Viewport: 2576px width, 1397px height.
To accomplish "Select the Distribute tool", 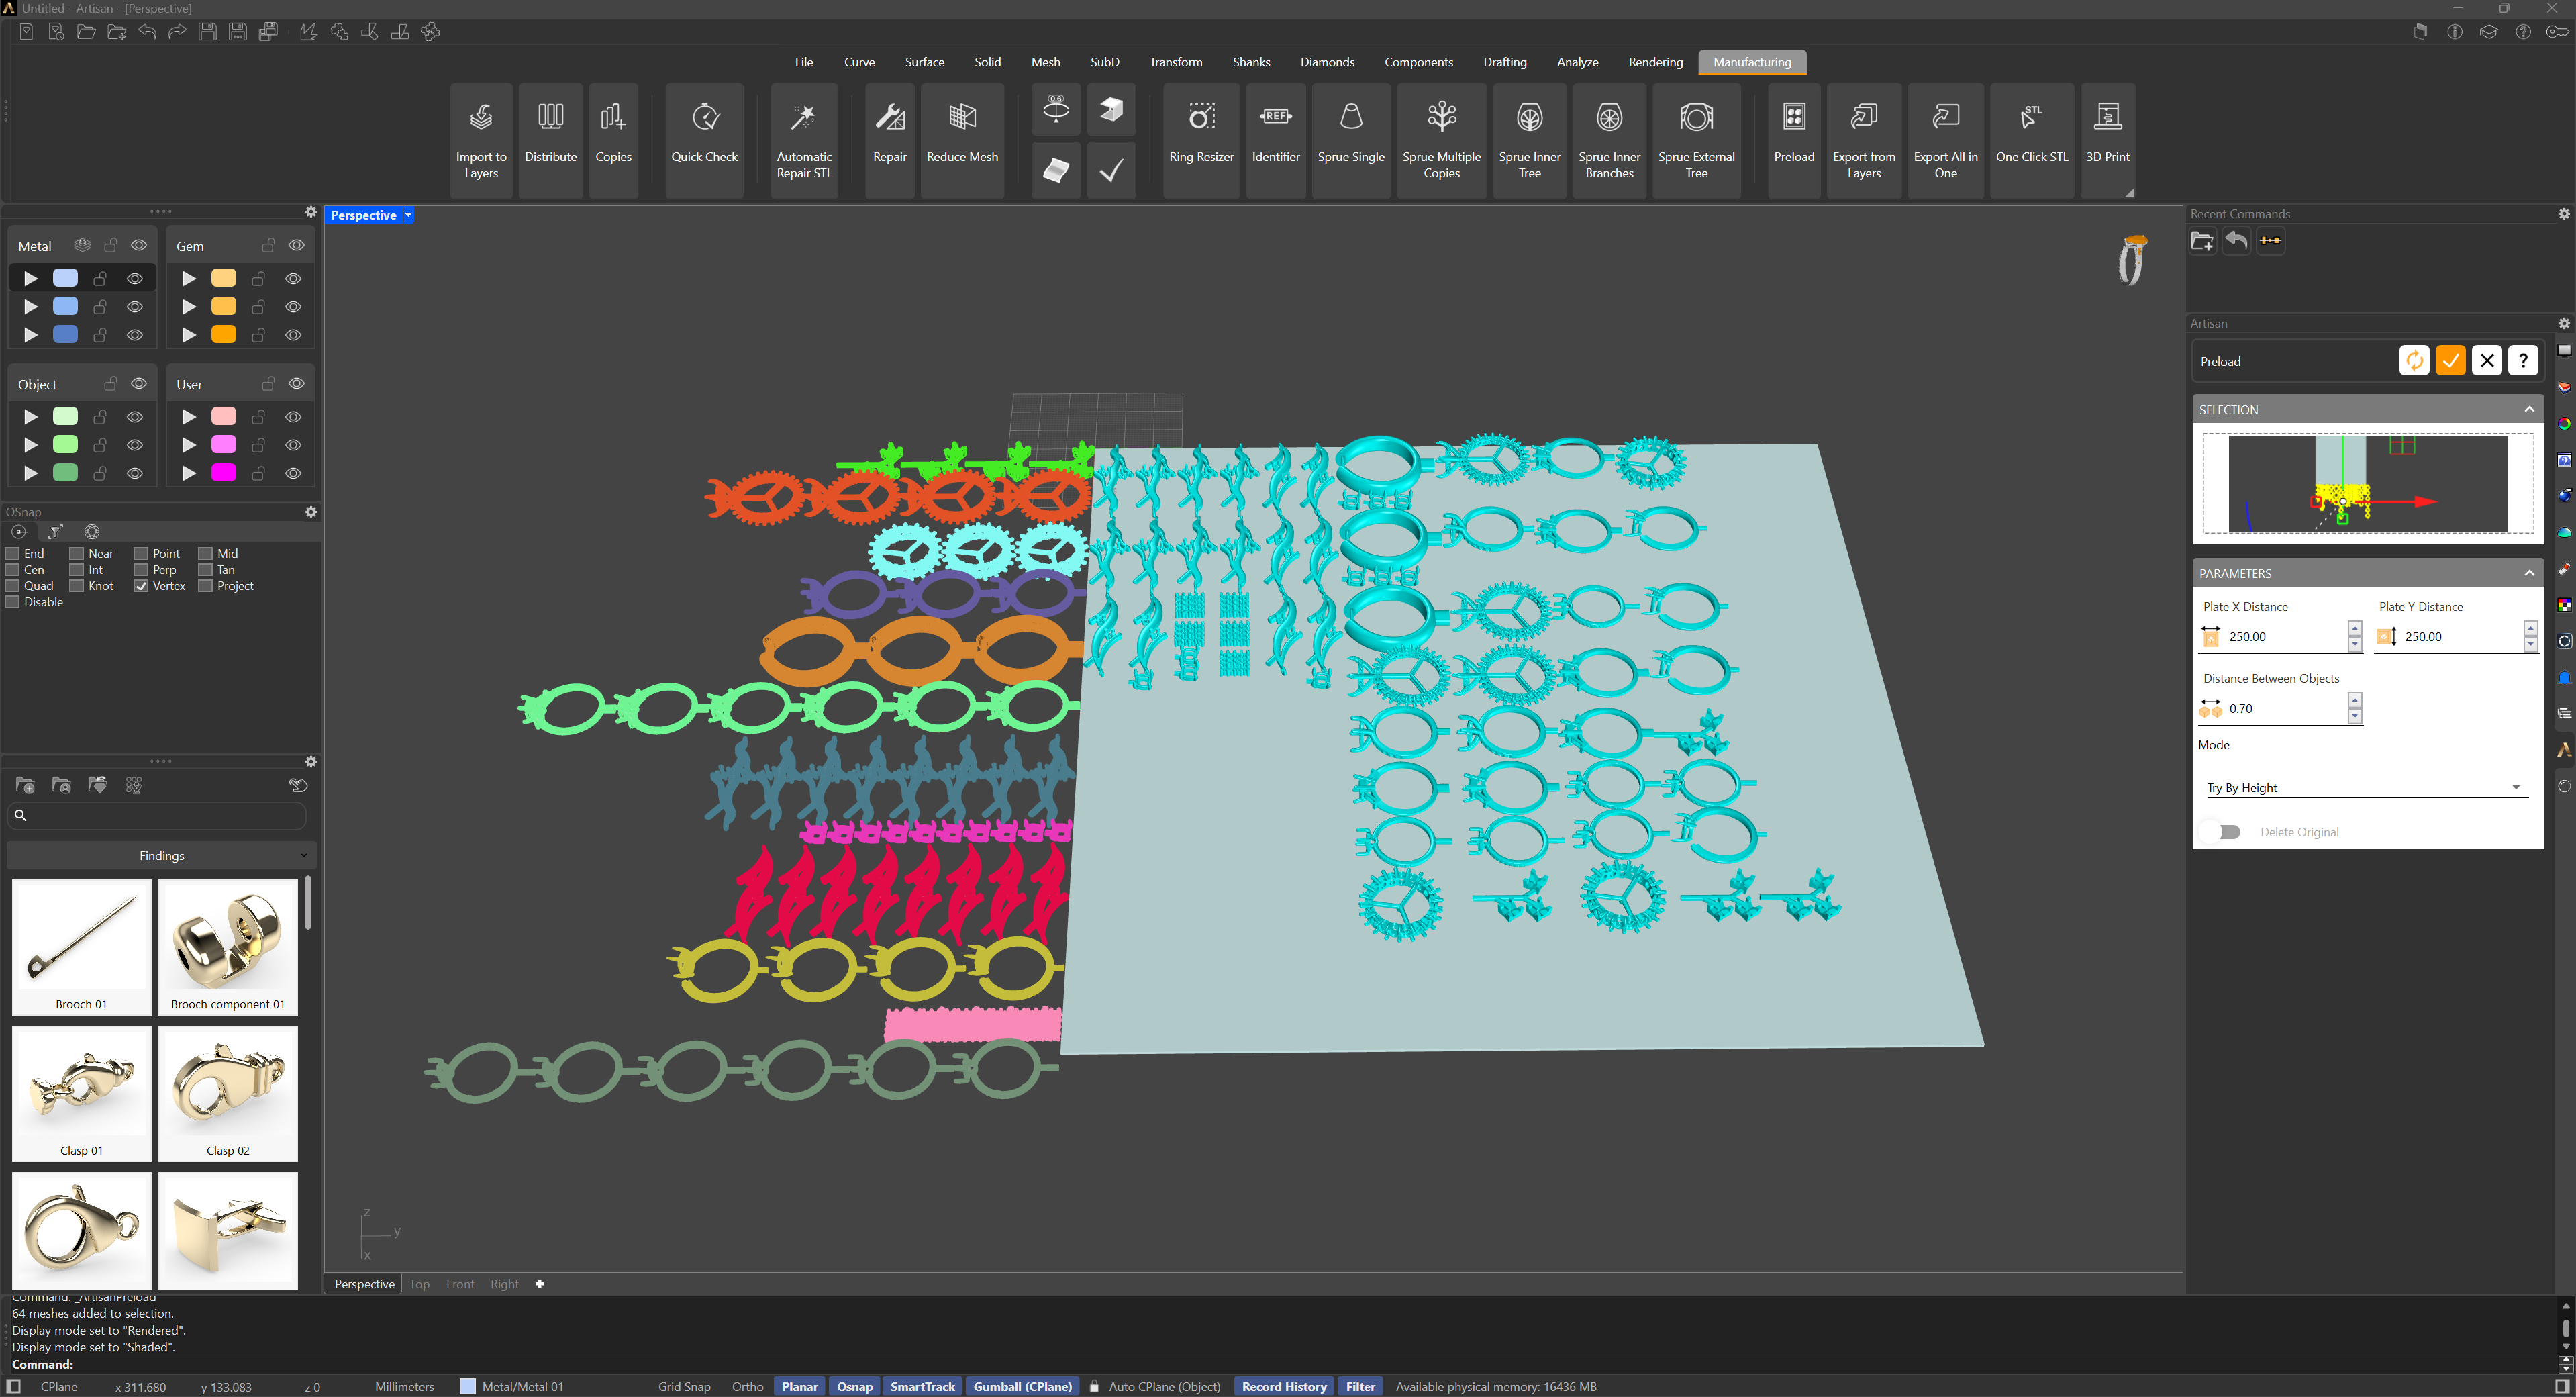I will click(x=550, y=140).
